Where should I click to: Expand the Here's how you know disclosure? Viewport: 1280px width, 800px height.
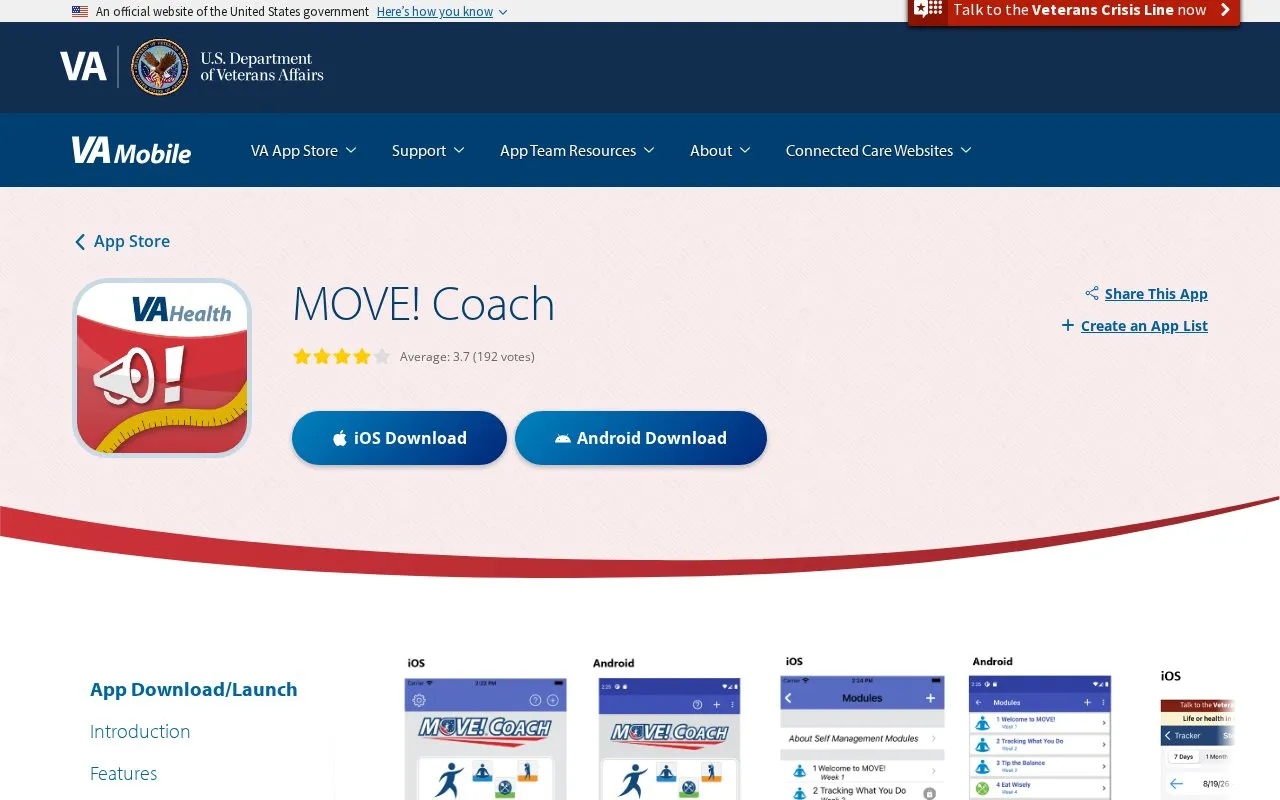[442, 11]
